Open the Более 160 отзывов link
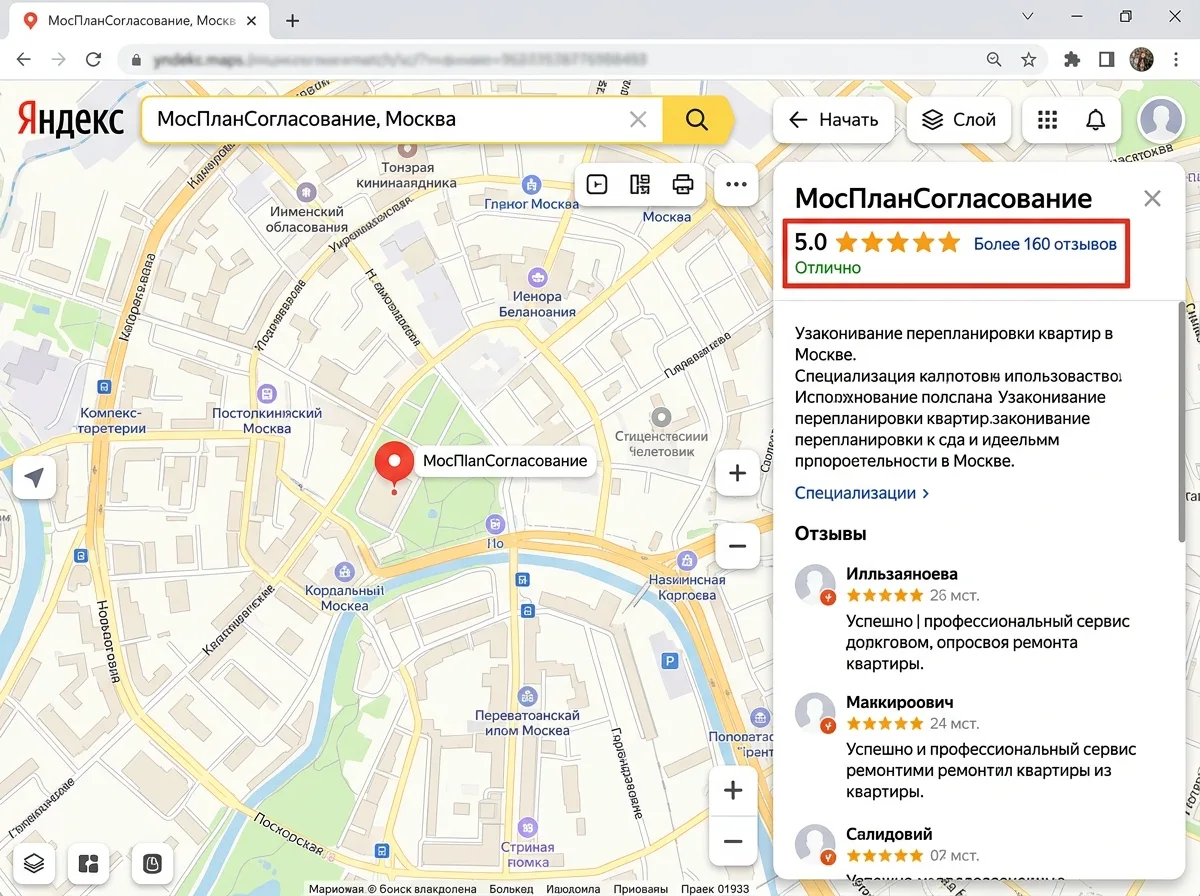 tap(1045, 243)
